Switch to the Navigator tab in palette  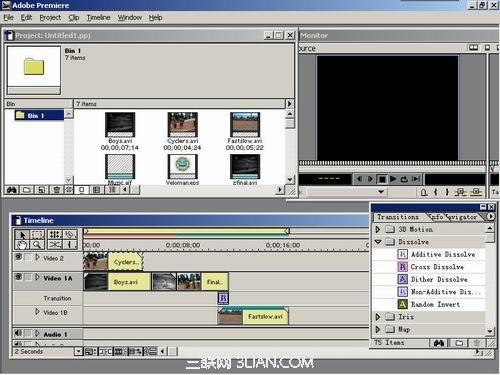click(462, 217)
